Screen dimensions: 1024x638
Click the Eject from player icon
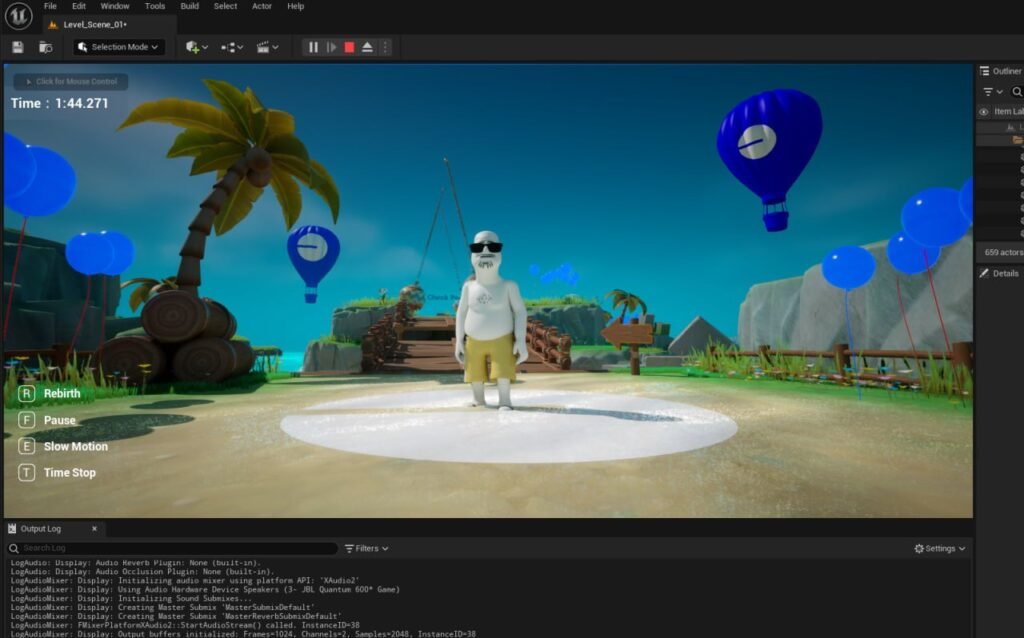click(367, 47)
